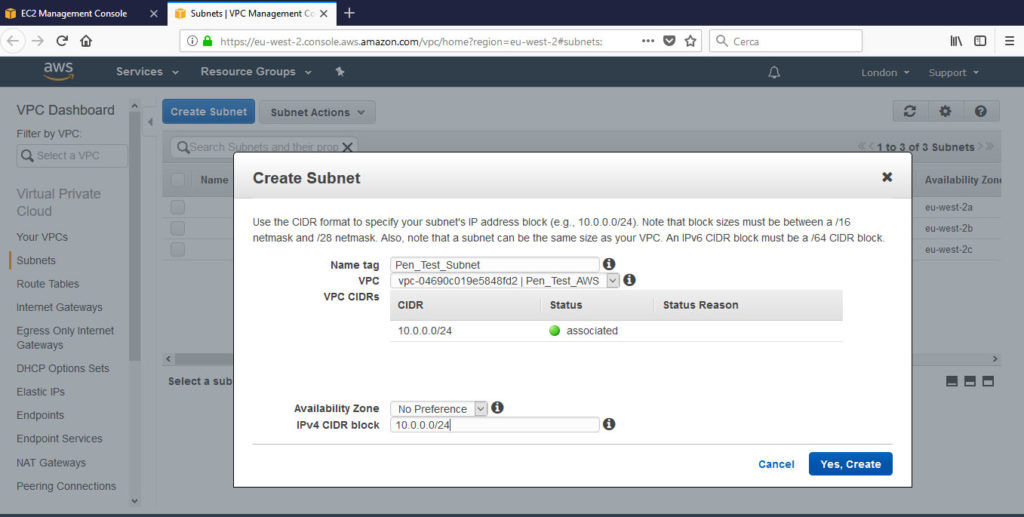
Task: Tick the select-all subnets header checkbox
Action: tap(178, 180)
